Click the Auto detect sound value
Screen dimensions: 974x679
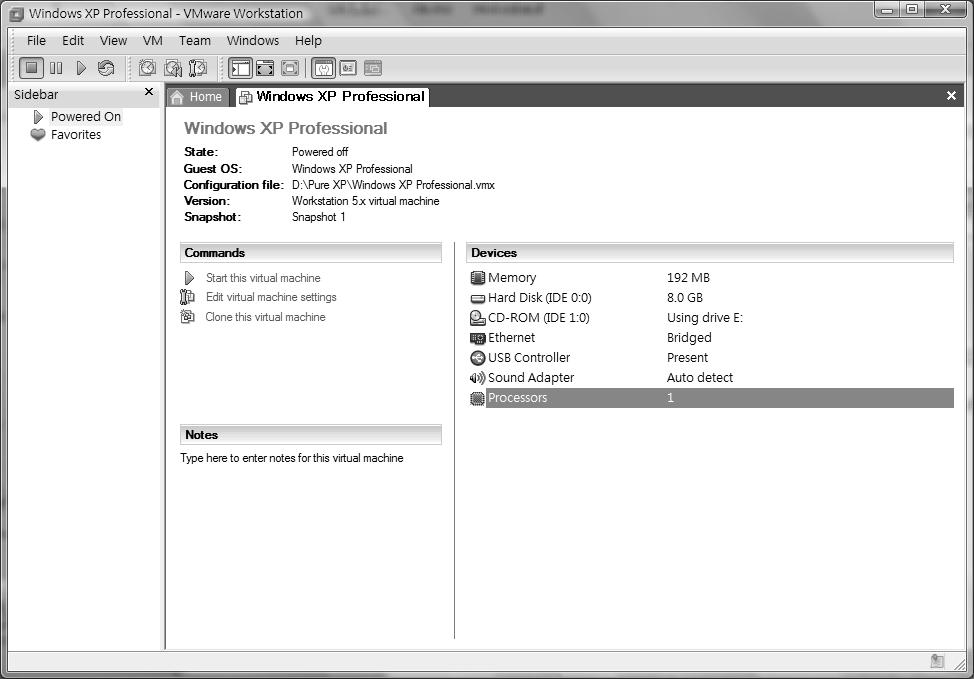point(699,378)
